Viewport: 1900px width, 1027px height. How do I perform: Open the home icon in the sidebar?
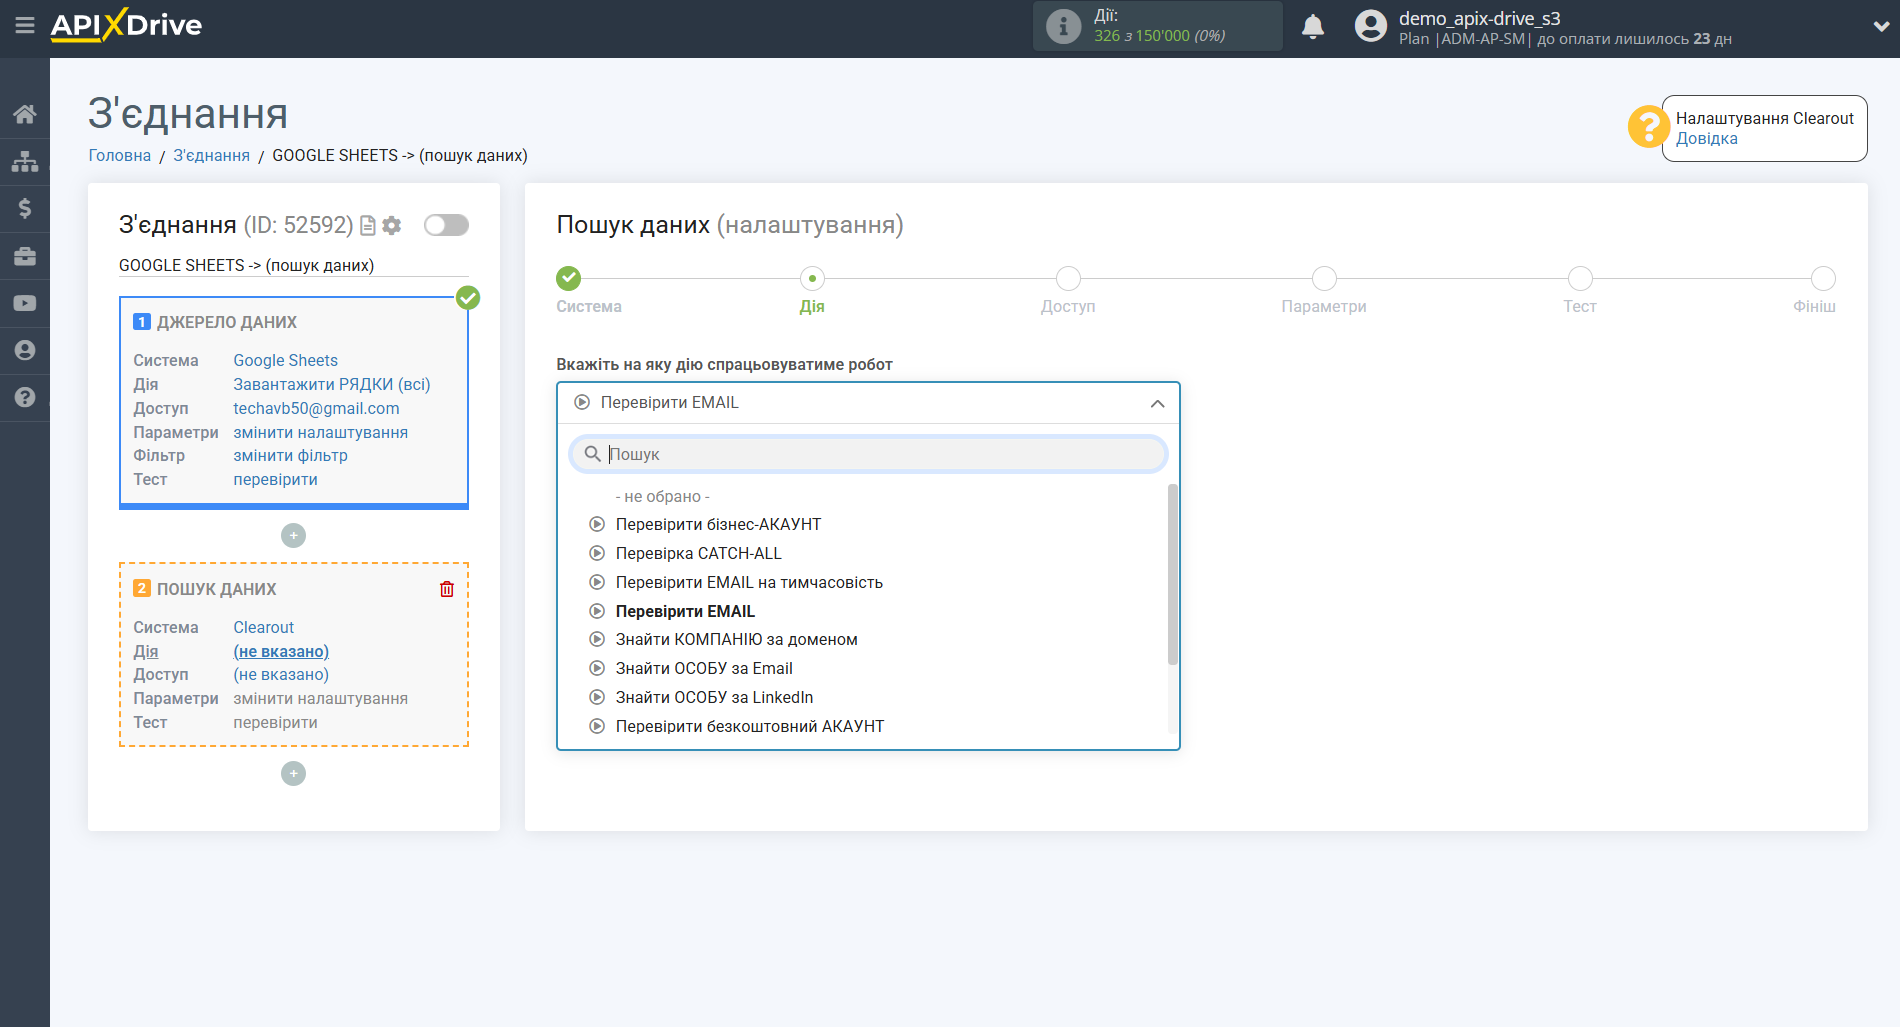(25, 114)
